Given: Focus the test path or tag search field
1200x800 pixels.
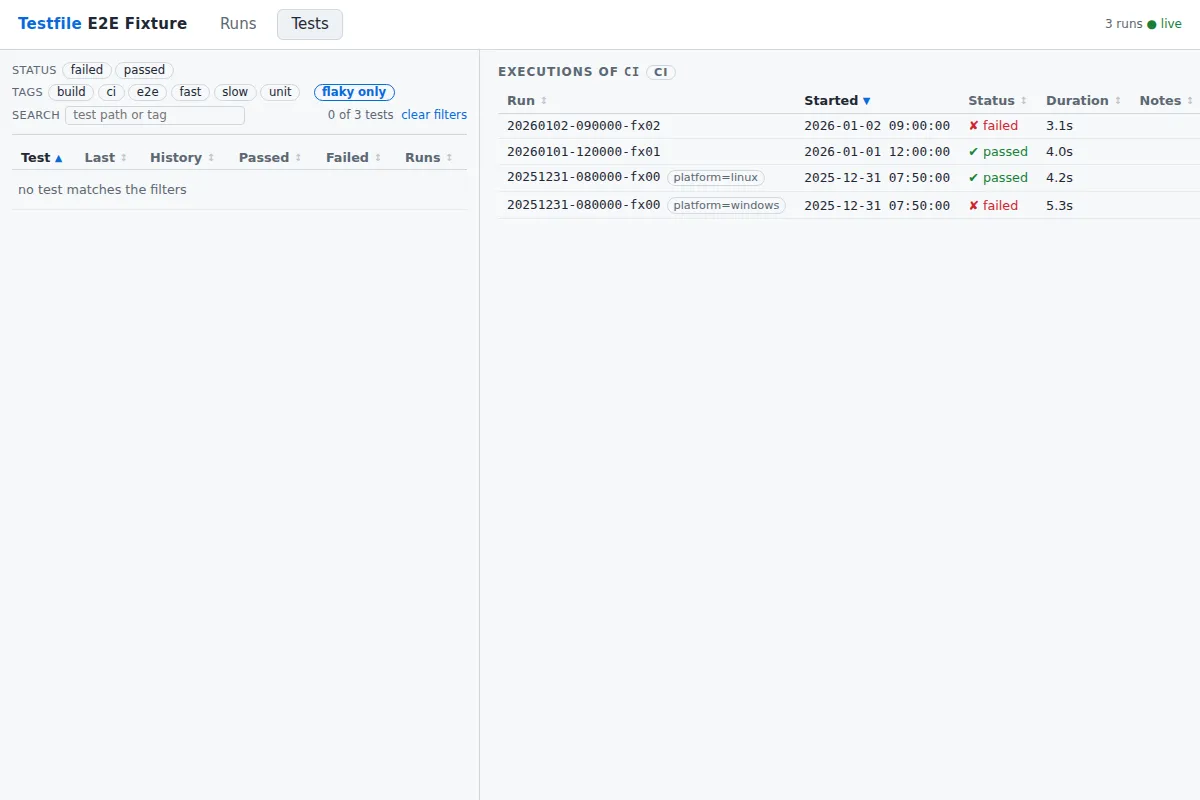Looking at the screenshot, I should 155,115.
